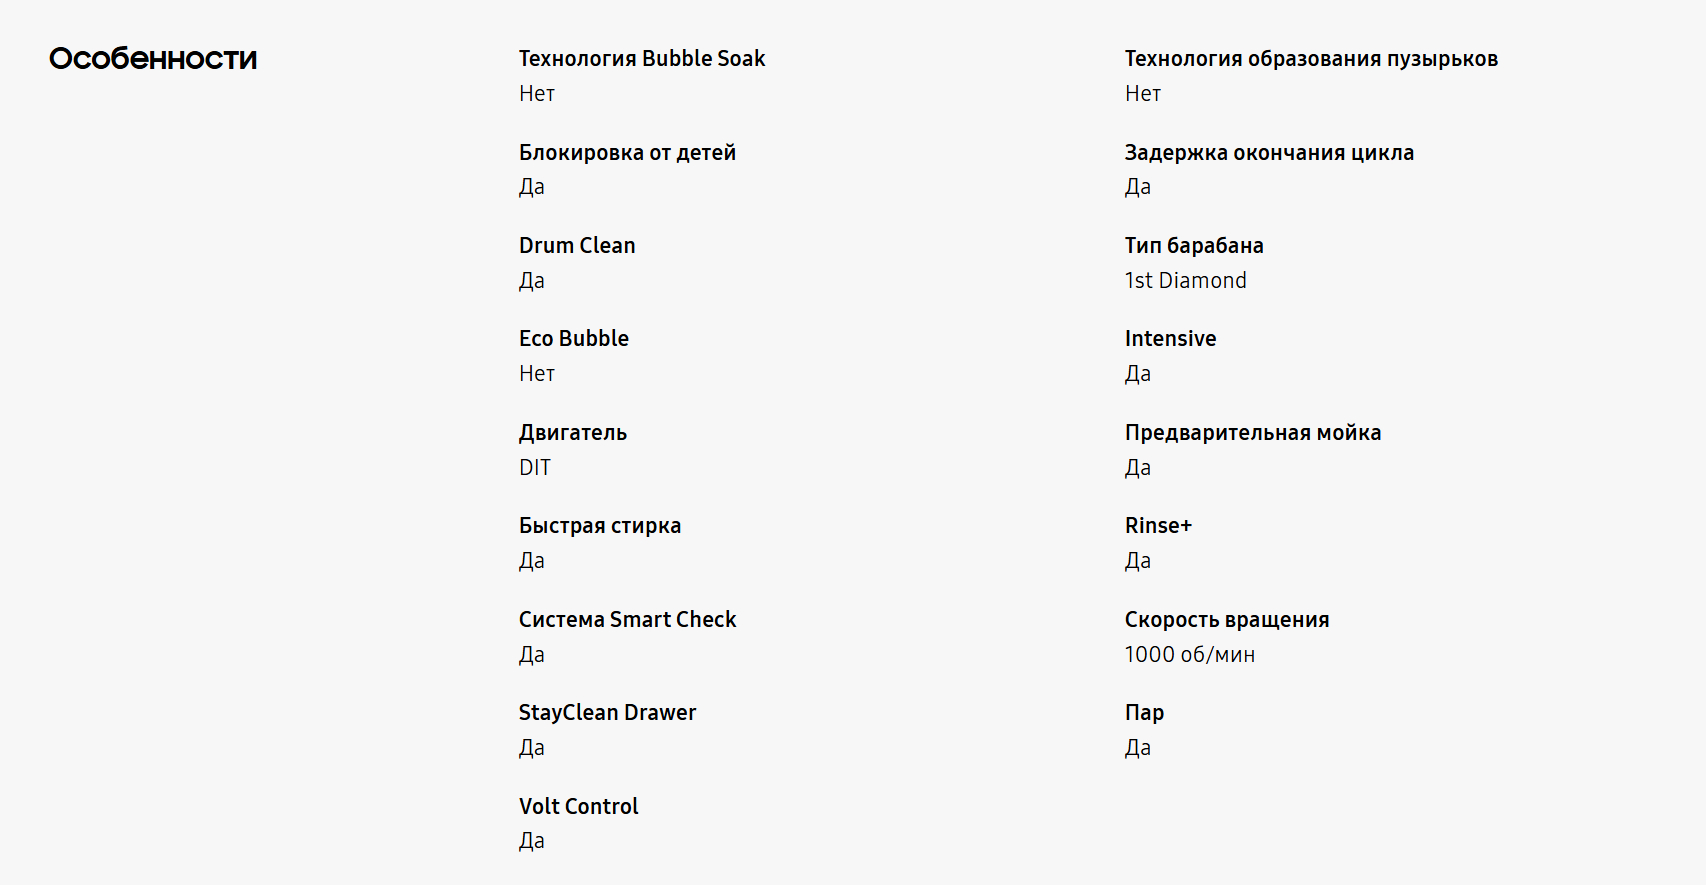Select the Система Smart Check label
The width and height of the screenshot is (1706, 885).
click(x=627, y=620)
